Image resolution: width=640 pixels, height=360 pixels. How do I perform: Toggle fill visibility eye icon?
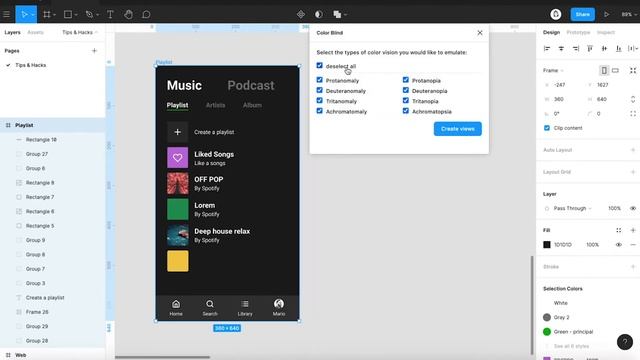[619, 244]
